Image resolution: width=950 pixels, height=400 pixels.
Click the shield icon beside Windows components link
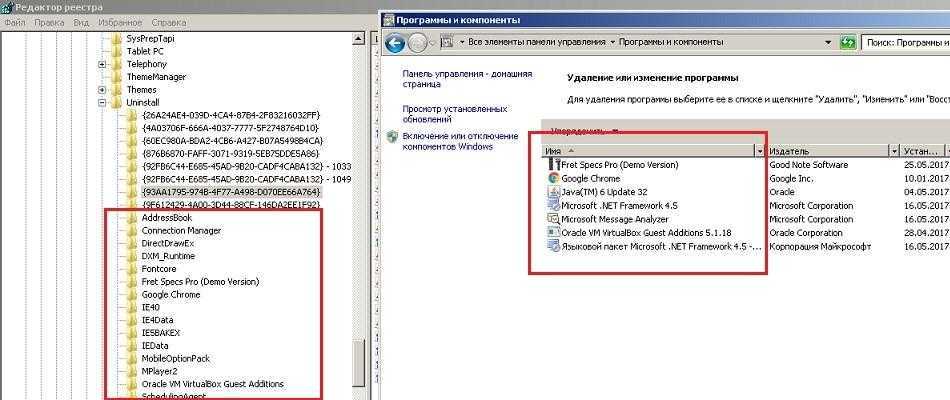click(x=393, y=136)
